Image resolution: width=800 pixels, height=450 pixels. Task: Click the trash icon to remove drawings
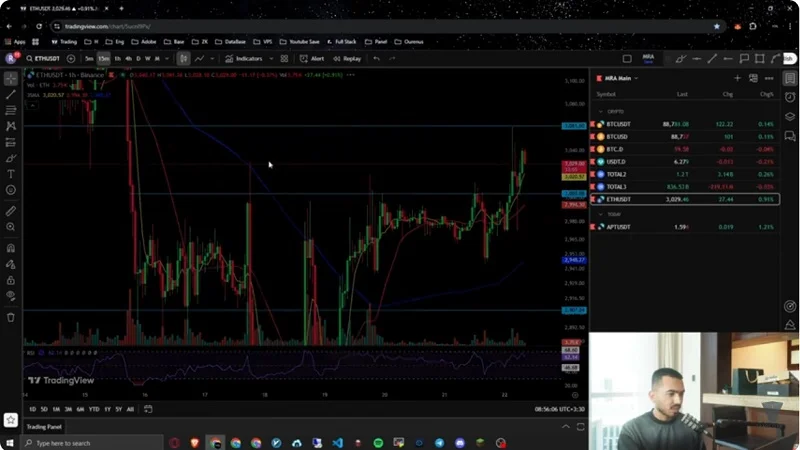pyautogui.click(x=11, y=317)
